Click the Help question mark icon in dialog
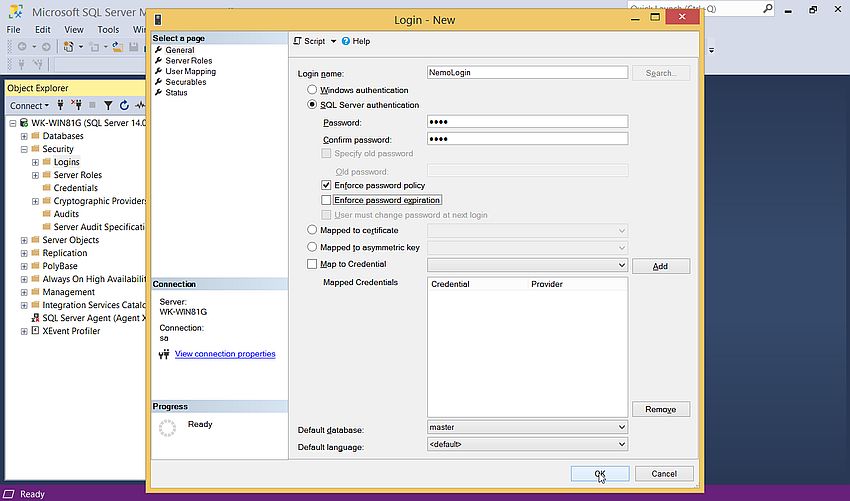 [346, 41]
